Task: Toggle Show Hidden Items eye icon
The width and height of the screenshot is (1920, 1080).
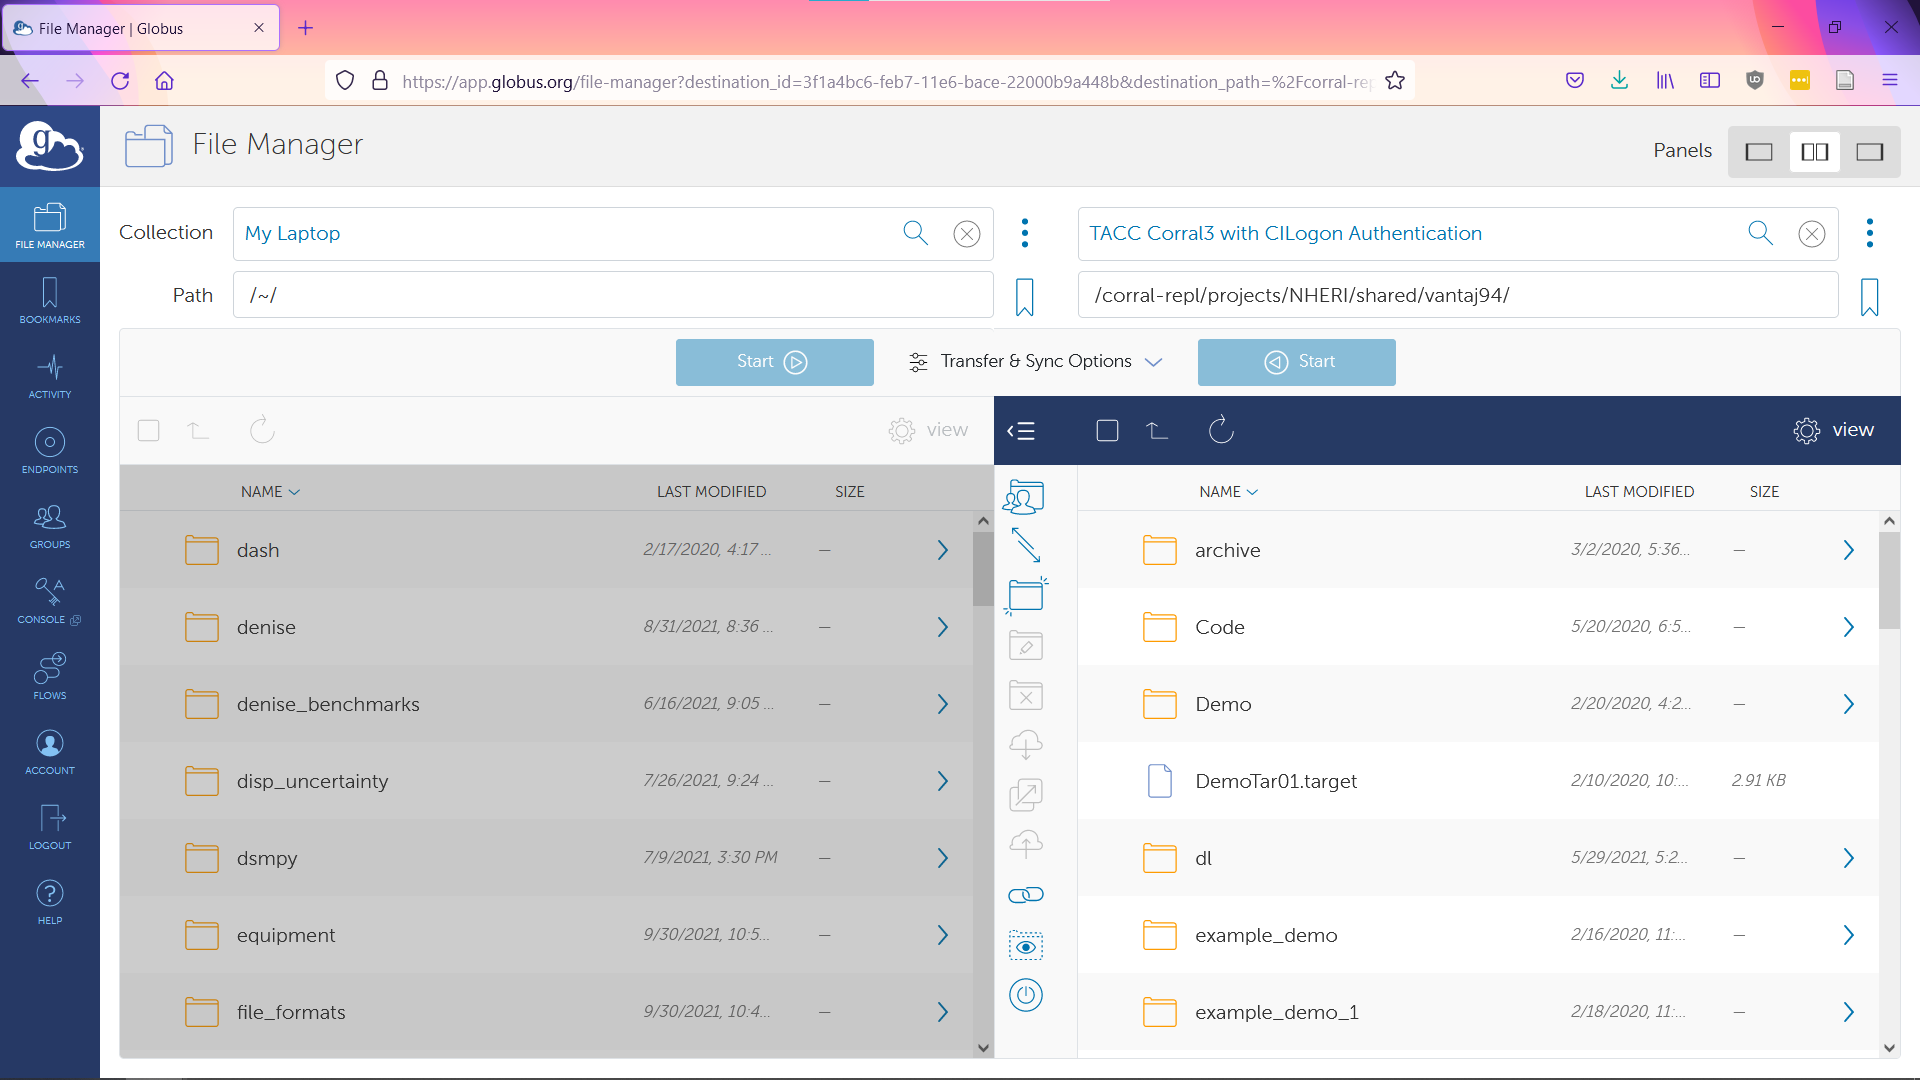Action: pos(1025,946)
